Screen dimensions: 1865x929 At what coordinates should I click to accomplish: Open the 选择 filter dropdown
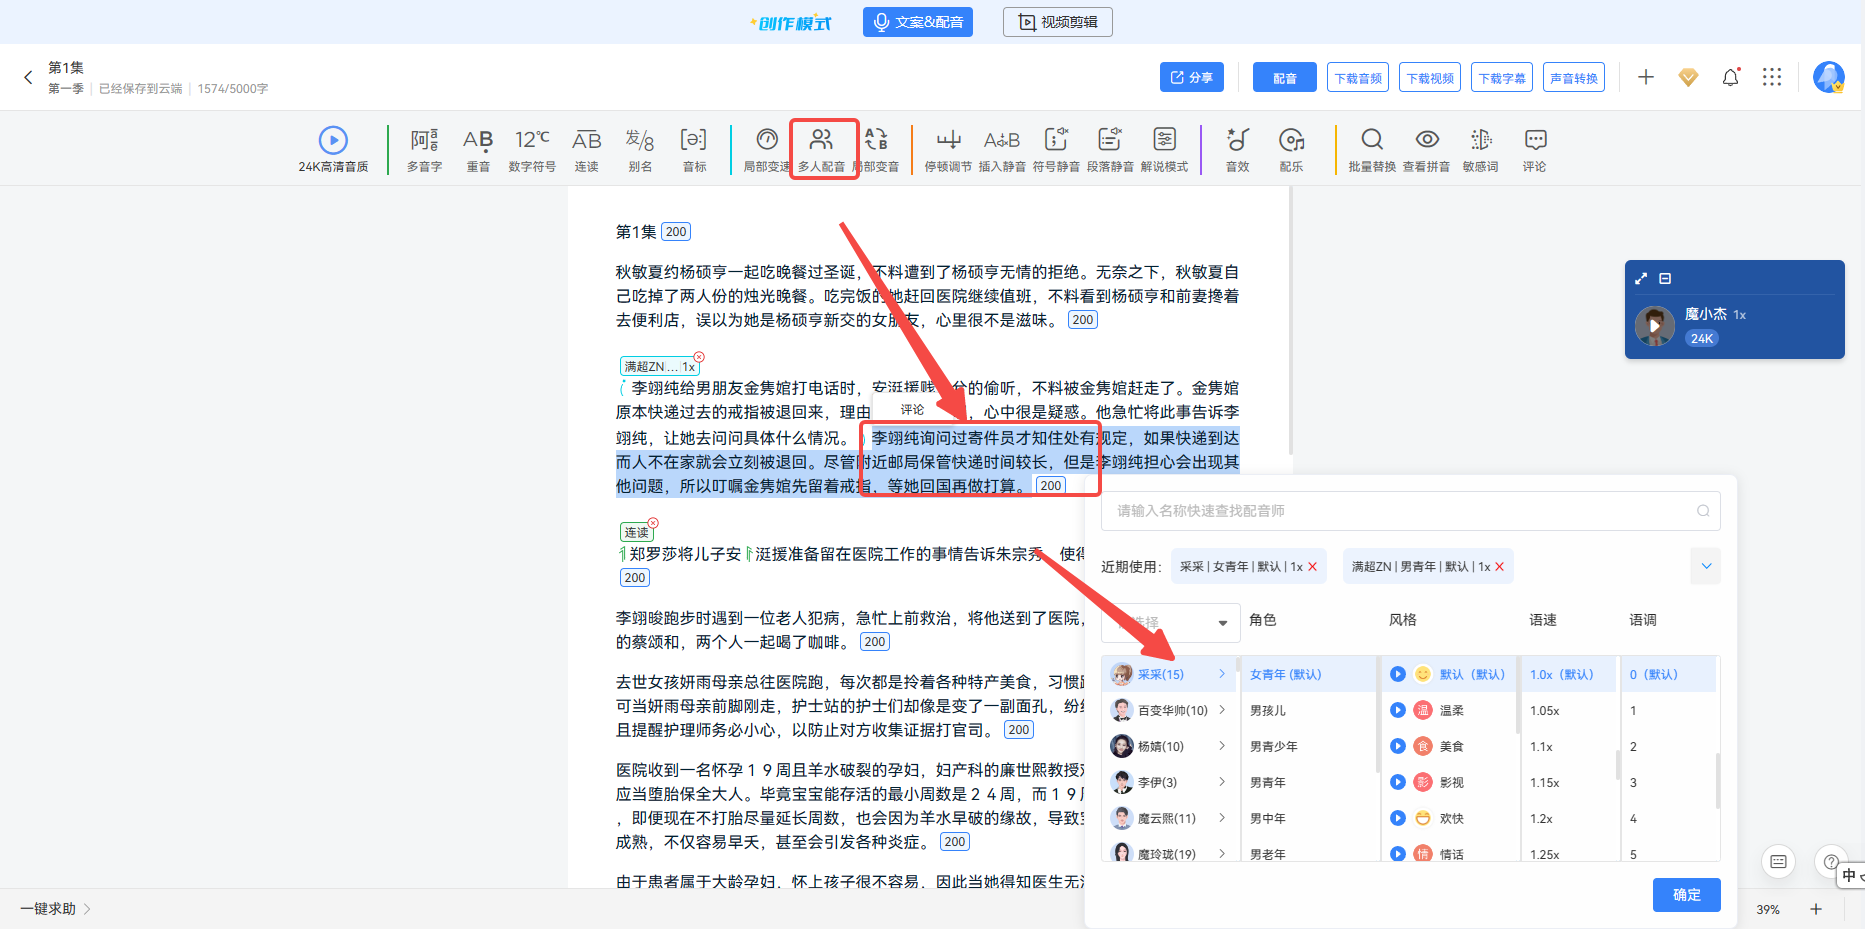click(1170, 622)
